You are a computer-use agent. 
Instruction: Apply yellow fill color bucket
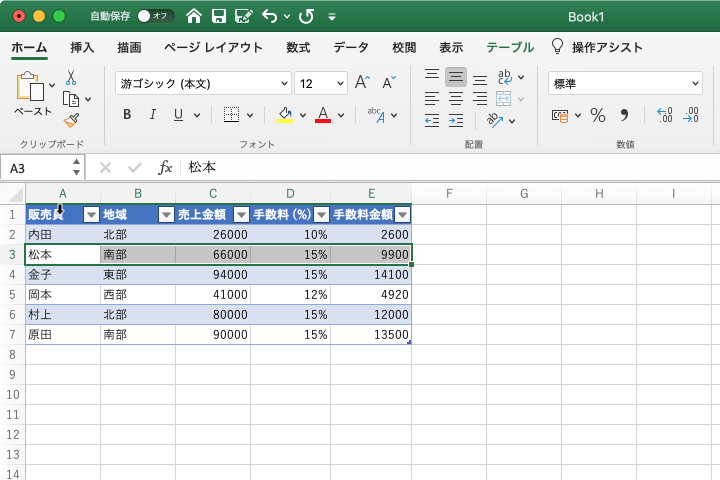[285, 114]
